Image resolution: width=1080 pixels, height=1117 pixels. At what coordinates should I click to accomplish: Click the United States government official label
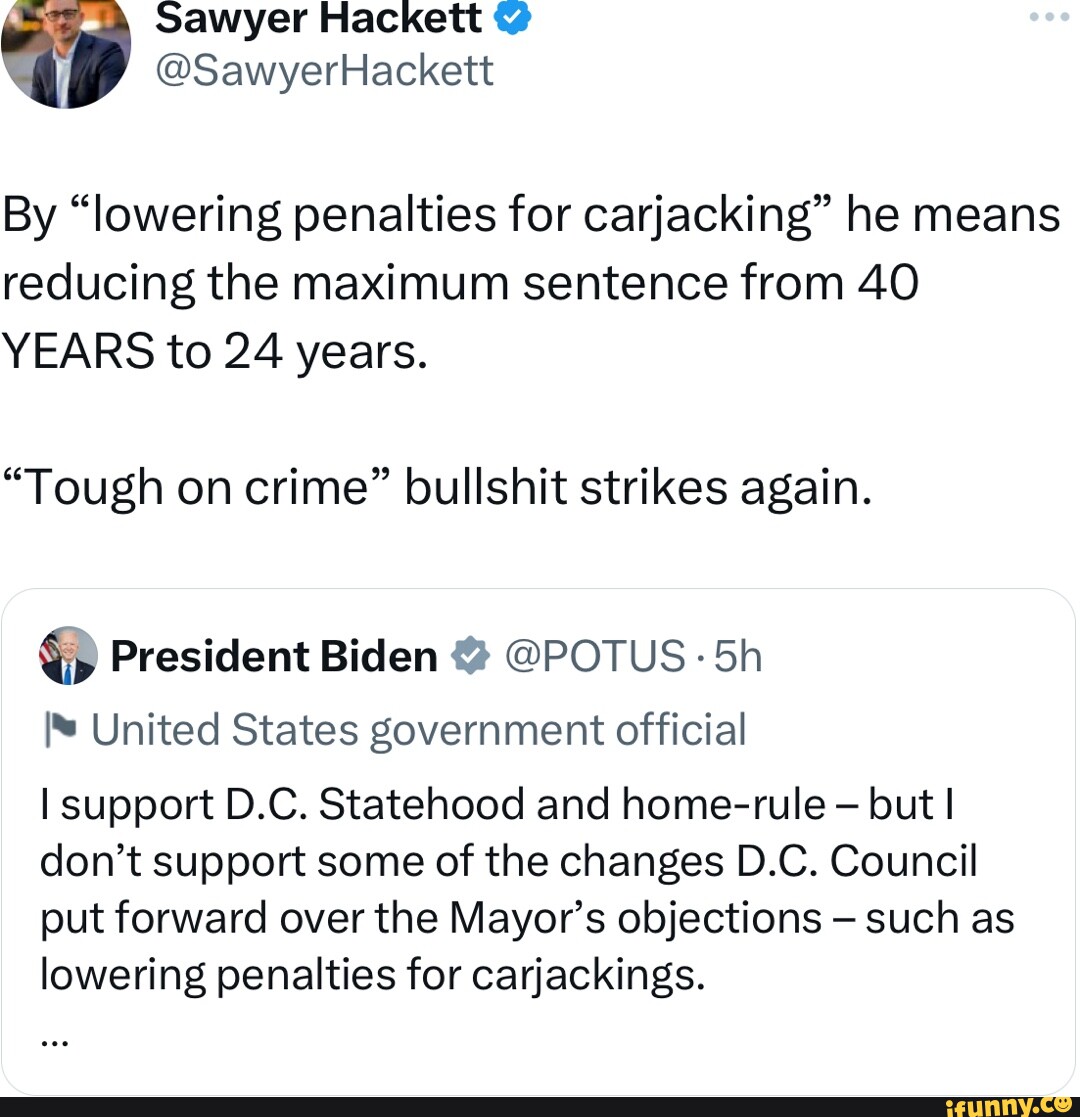point(419,730)
